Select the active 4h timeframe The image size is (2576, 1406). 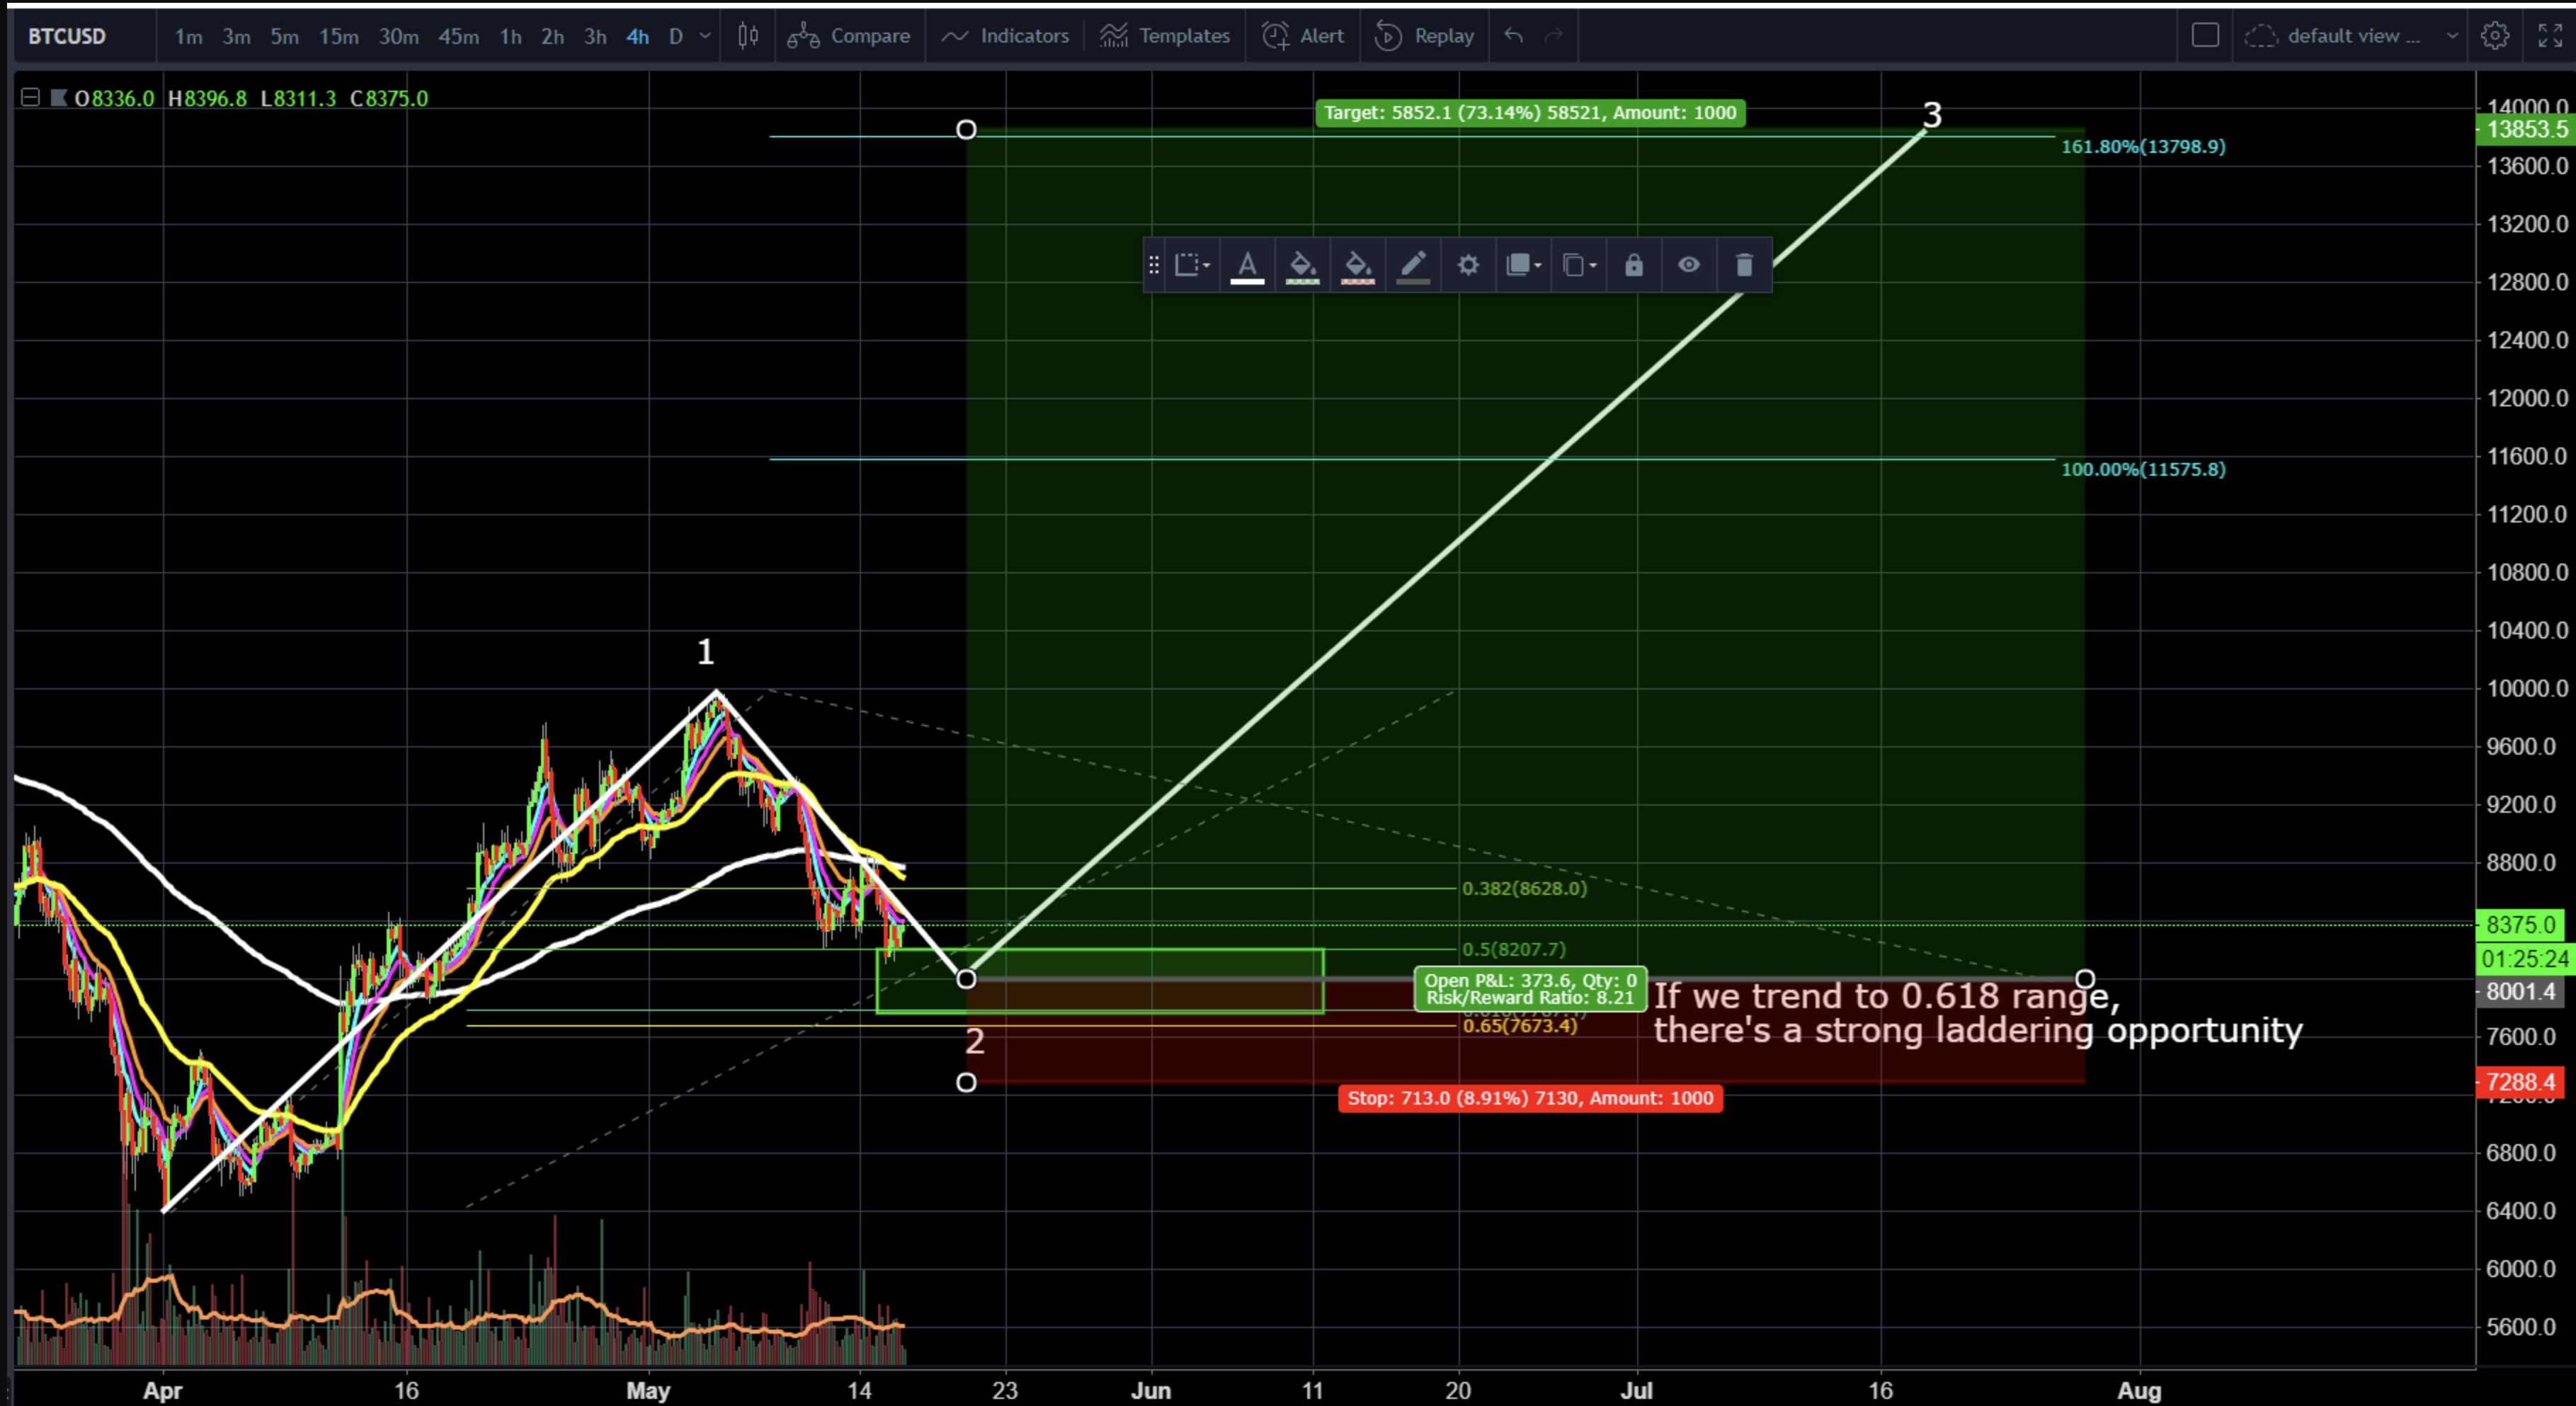(x=637, y=37)
